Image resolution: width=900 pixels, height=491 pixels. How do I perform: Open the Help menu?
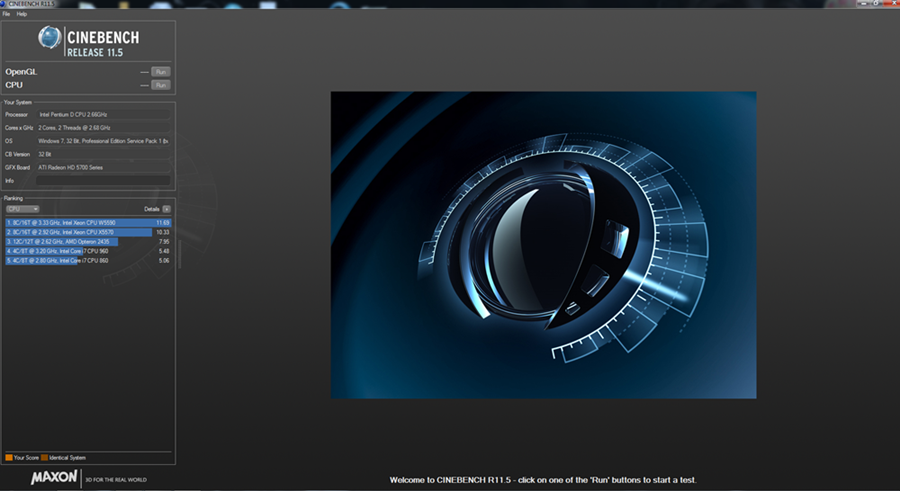click(21, 14)
